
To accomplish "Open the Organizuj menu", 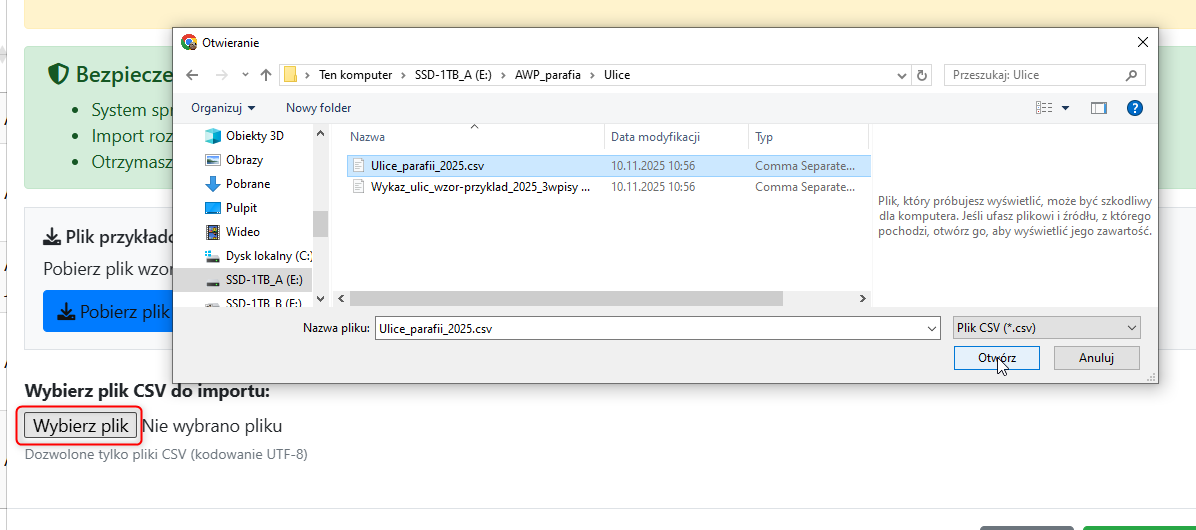I will (x=223, y=108).
